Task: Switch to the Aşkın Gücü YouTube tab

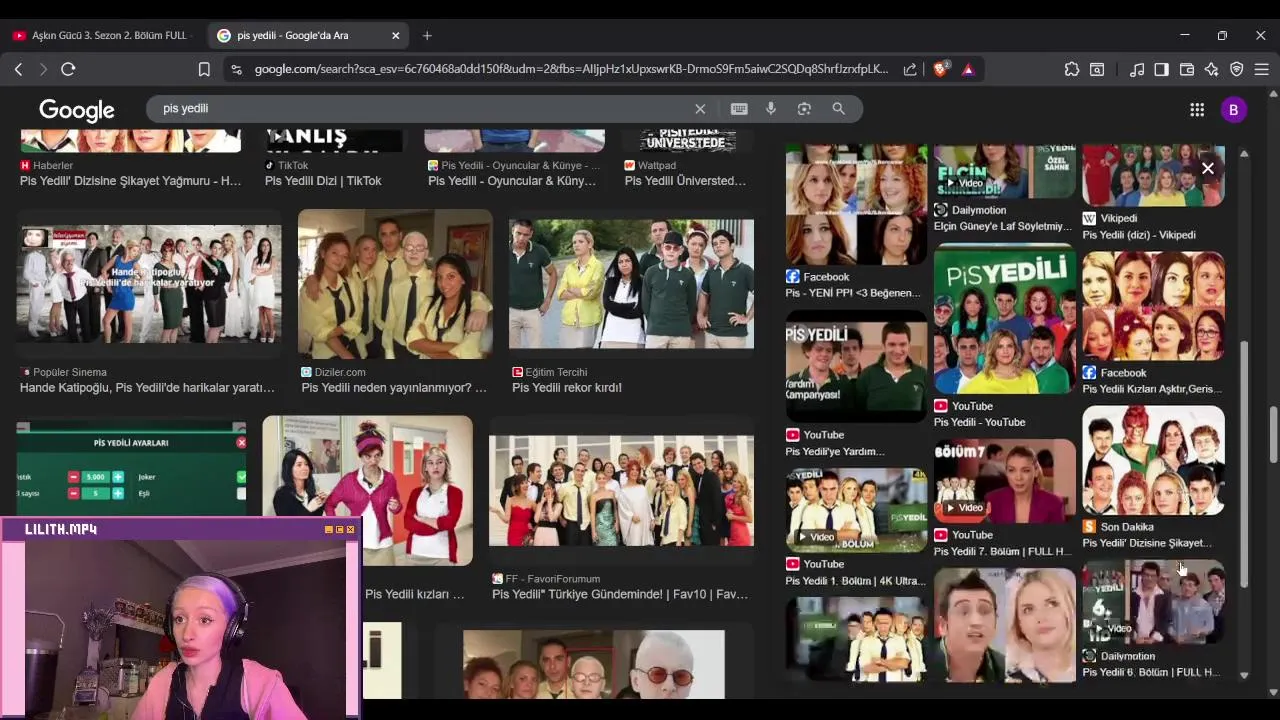Action: (x=103, y=35)
